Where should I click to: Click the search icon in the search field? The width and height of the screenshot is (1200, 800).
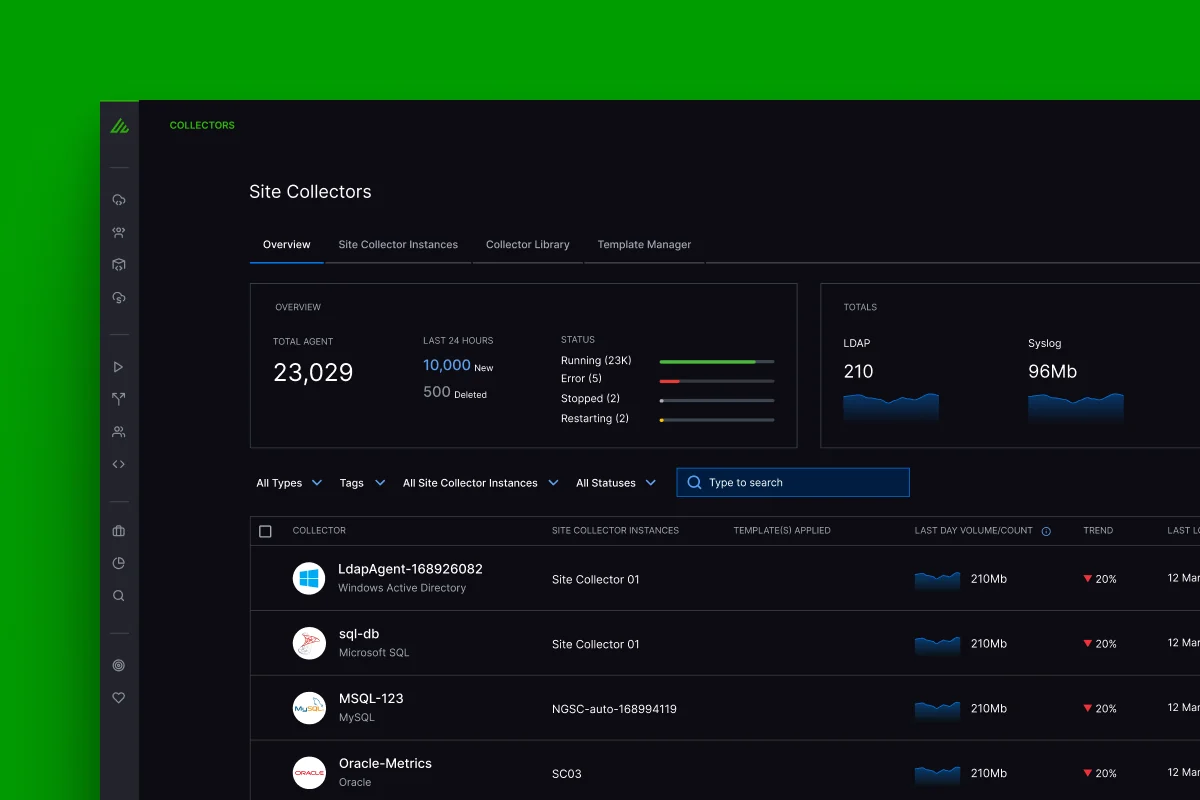694,482
